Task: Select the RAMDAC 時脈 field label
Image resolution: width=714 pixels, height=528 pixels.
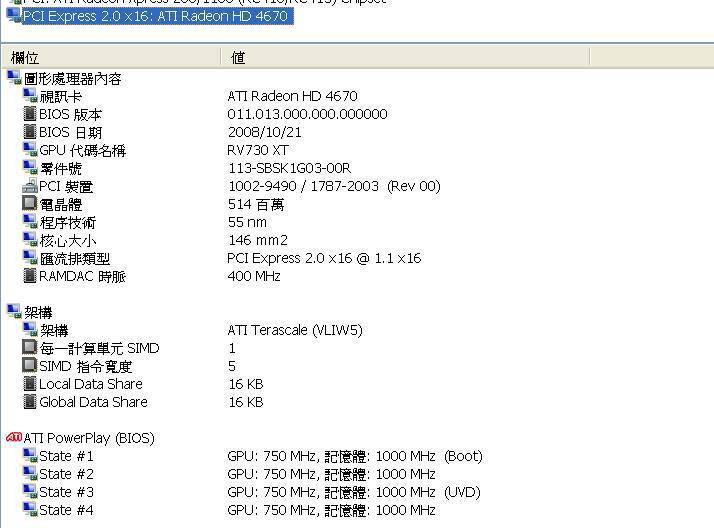Action: 82,276
